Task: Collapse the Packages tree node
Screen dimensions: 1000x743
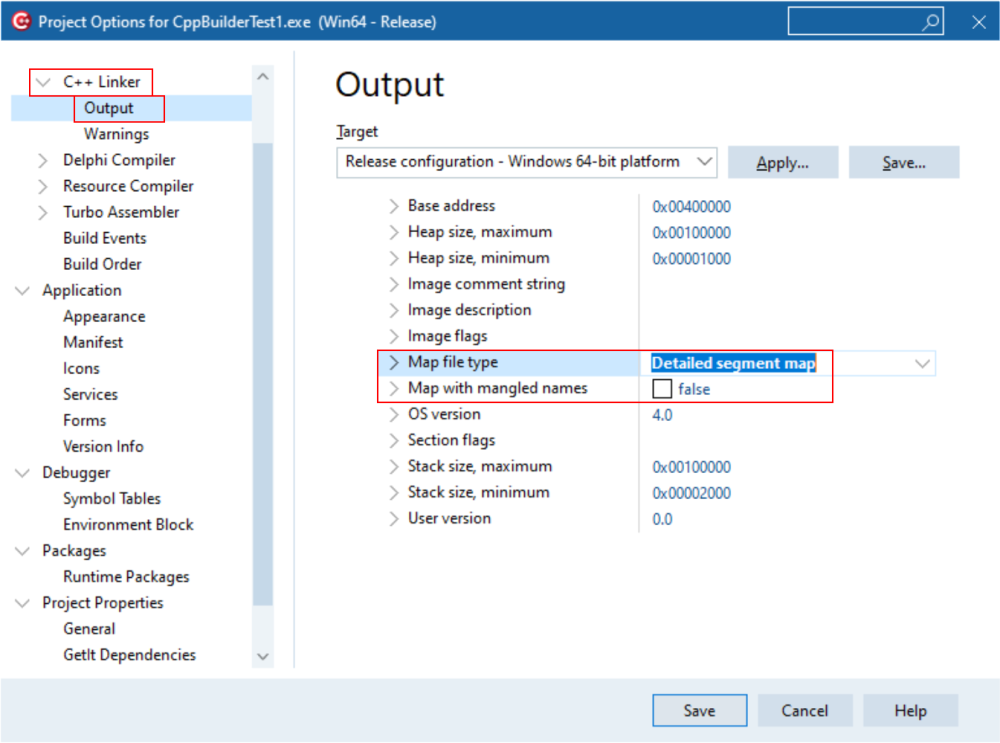Action: click(22, 551)
